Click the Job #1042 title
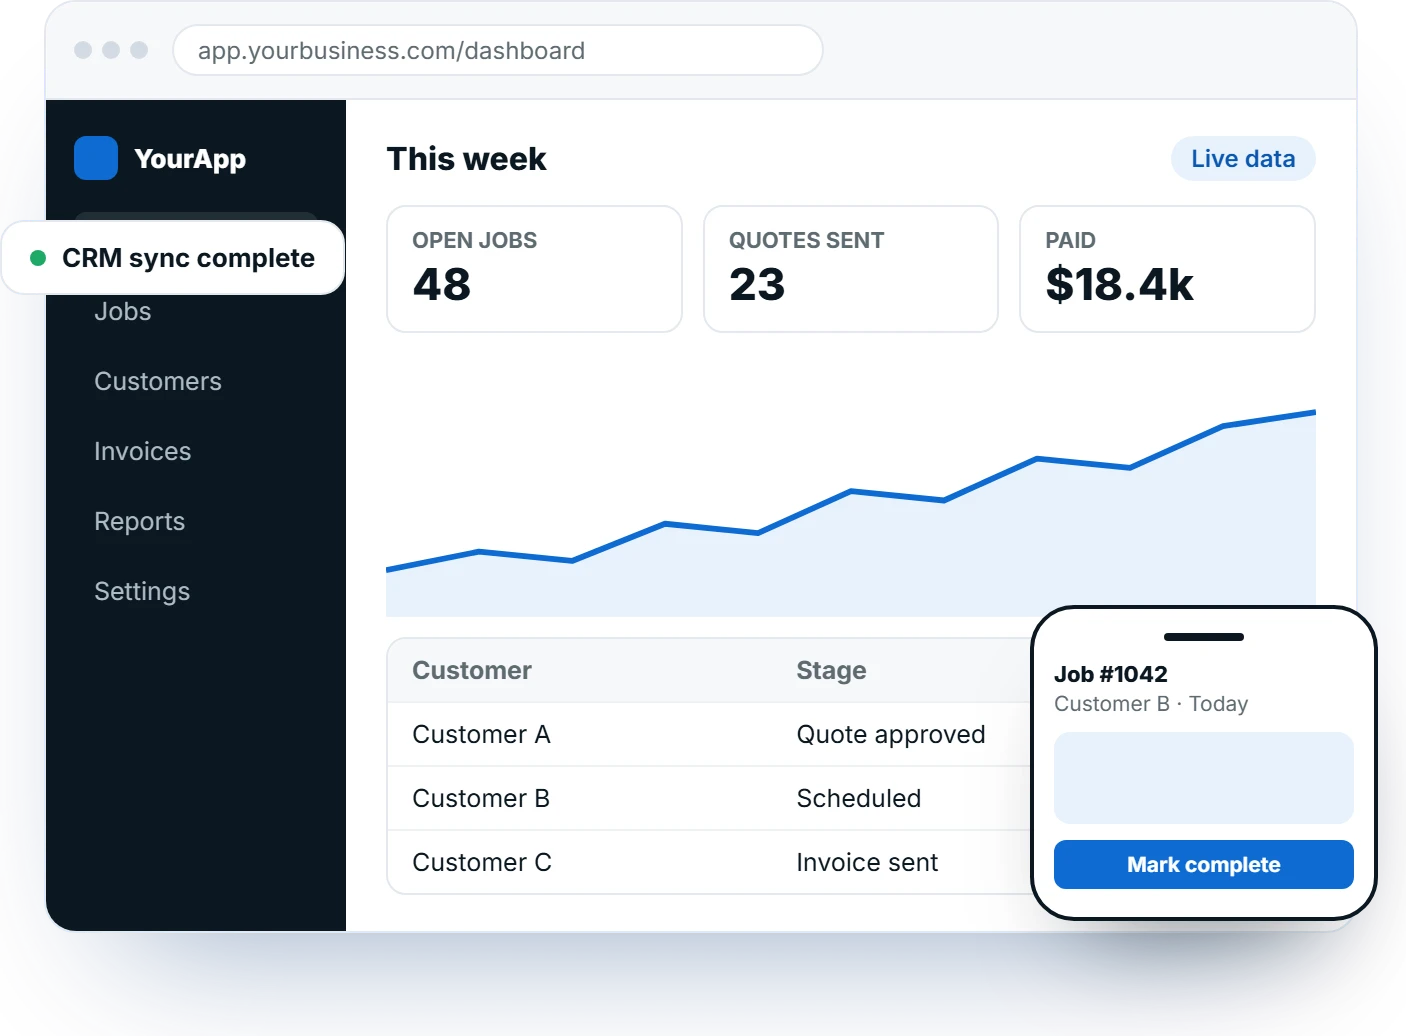Screen dimensions: 1406x1036 pyautogui.click(x=1111, y=674)
